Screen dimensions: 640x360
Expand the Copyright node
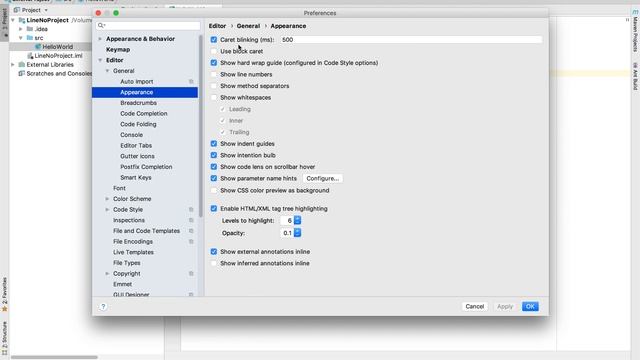point(107,273)
